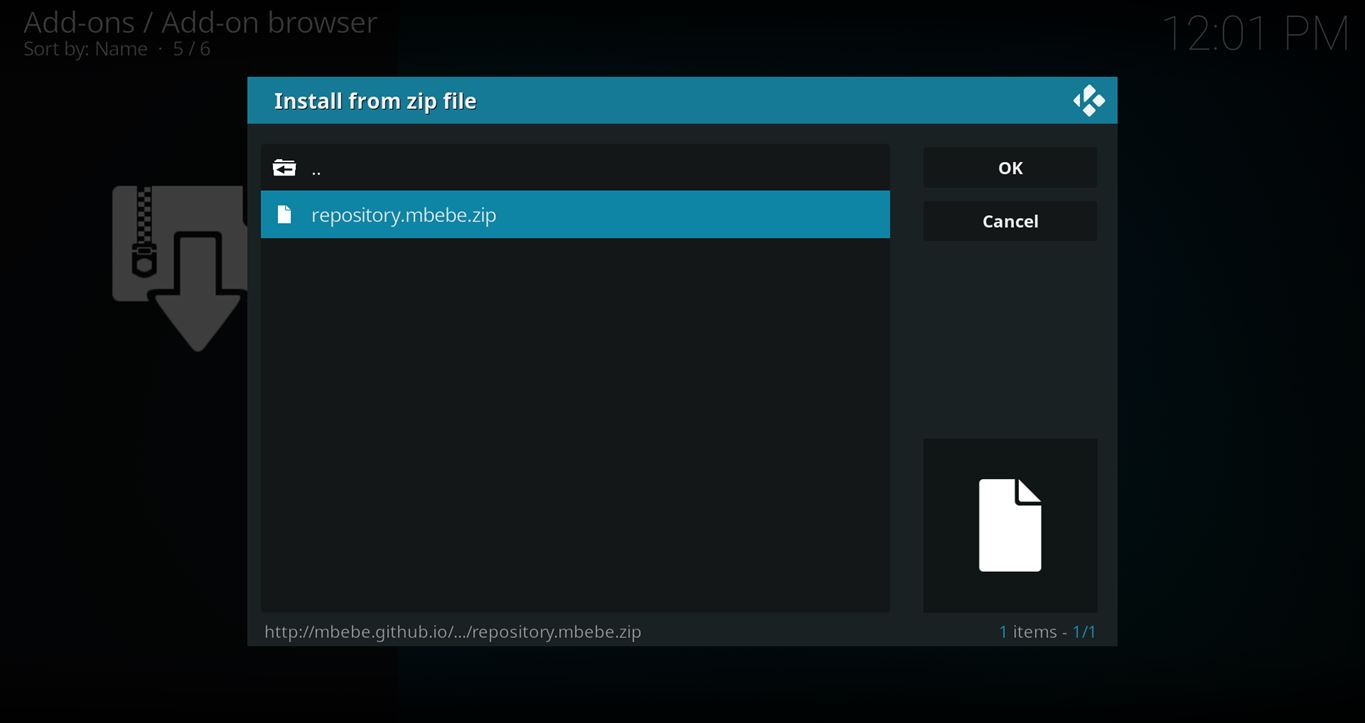The image size is (1365, 723).
Task: Click the 12:01 PM clock
Action: point(1255,34)
